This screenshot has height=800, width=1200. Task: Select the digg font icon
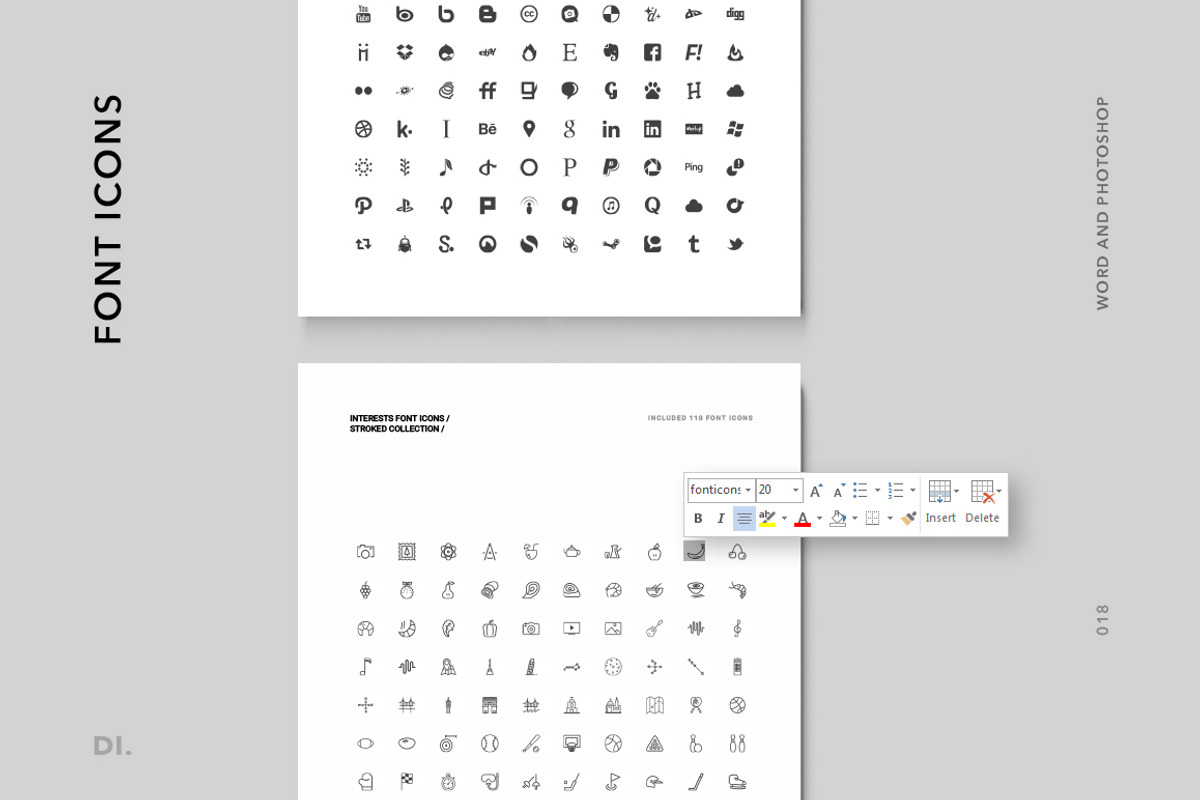click(x=735, y=14)
